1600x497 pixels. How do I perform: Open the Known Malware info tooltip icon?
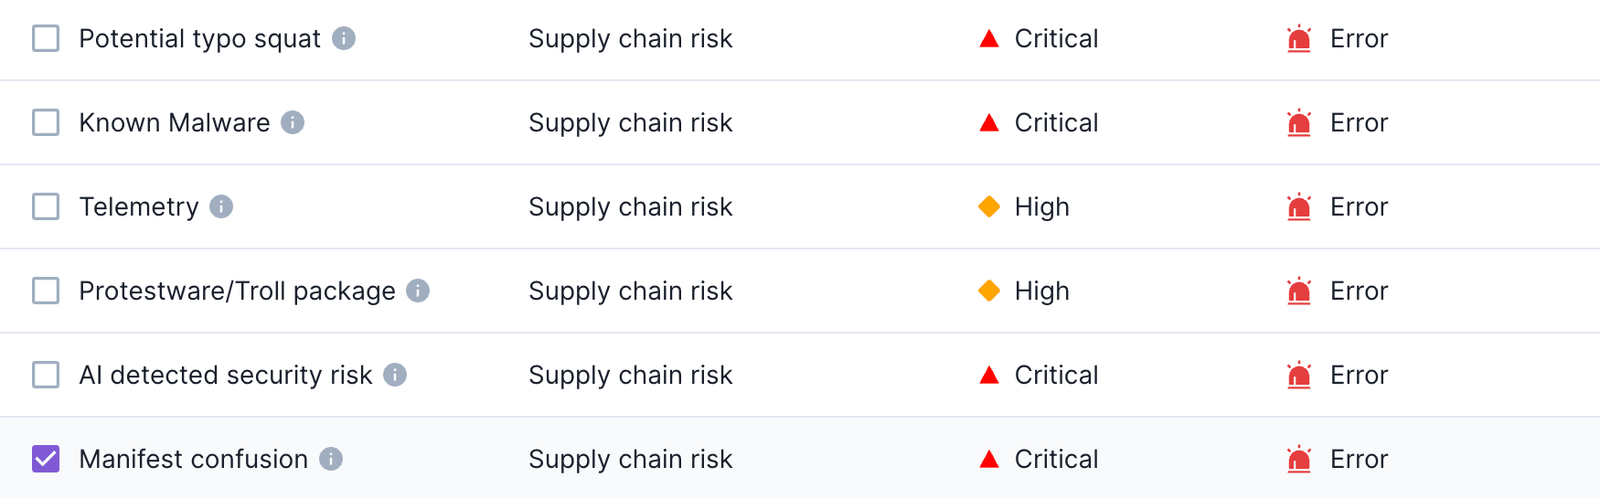293,122
